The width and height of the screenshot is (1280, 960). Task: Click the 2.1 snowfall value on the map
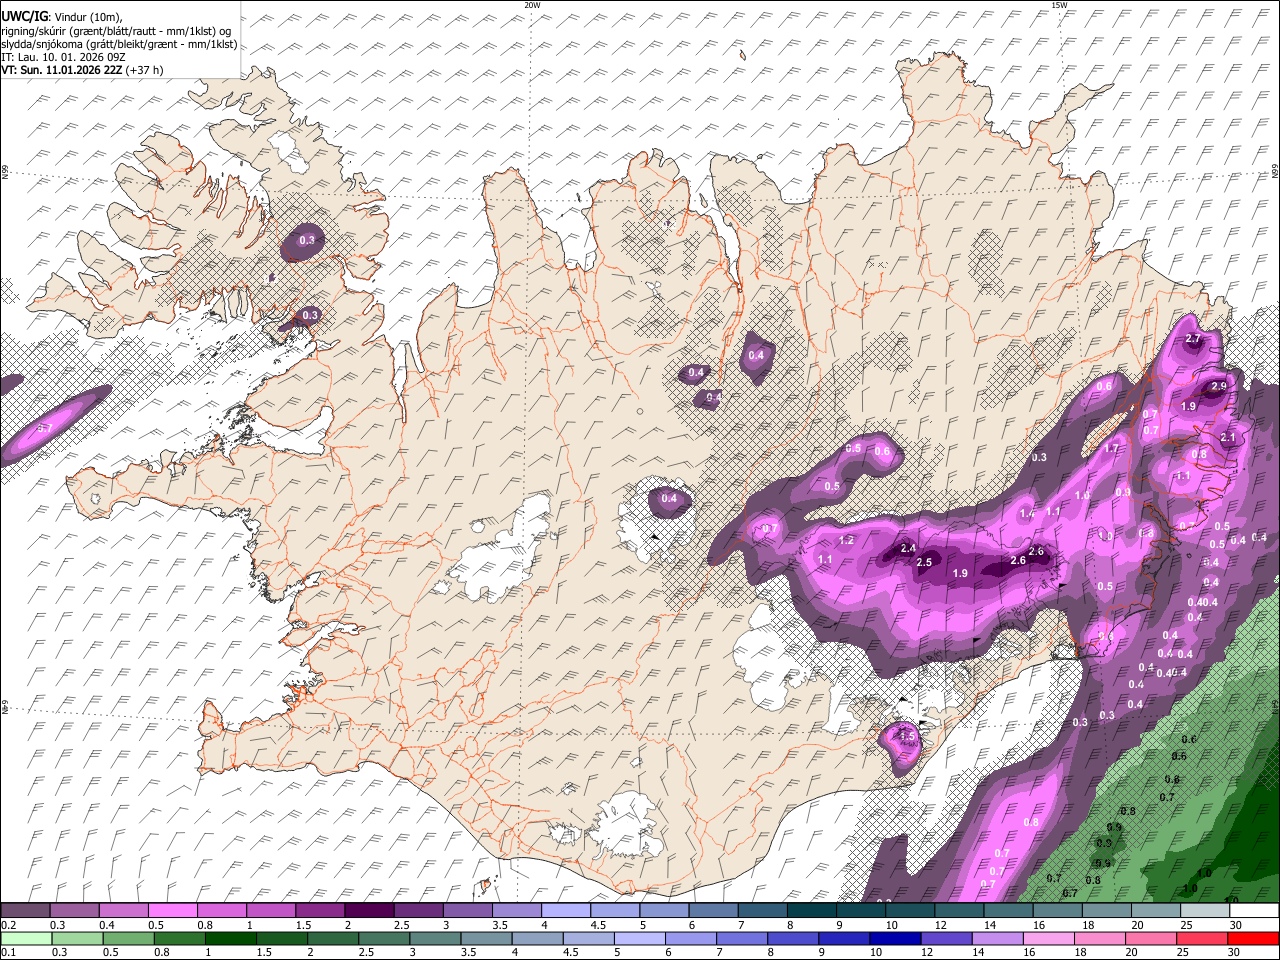coord(1228,438)
